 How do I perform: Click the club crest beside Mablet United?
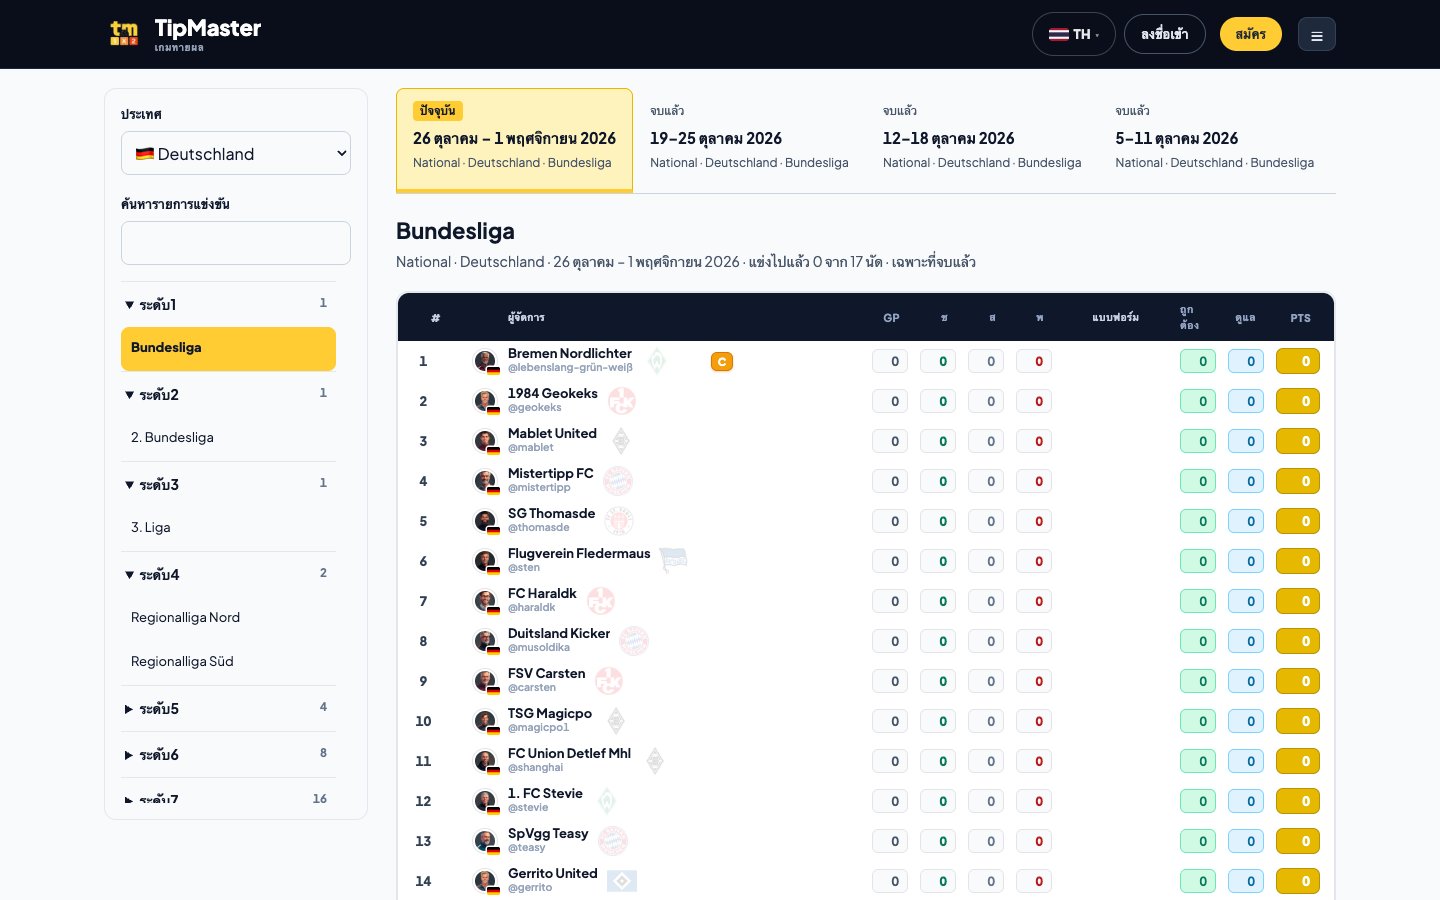pos(621,441)
